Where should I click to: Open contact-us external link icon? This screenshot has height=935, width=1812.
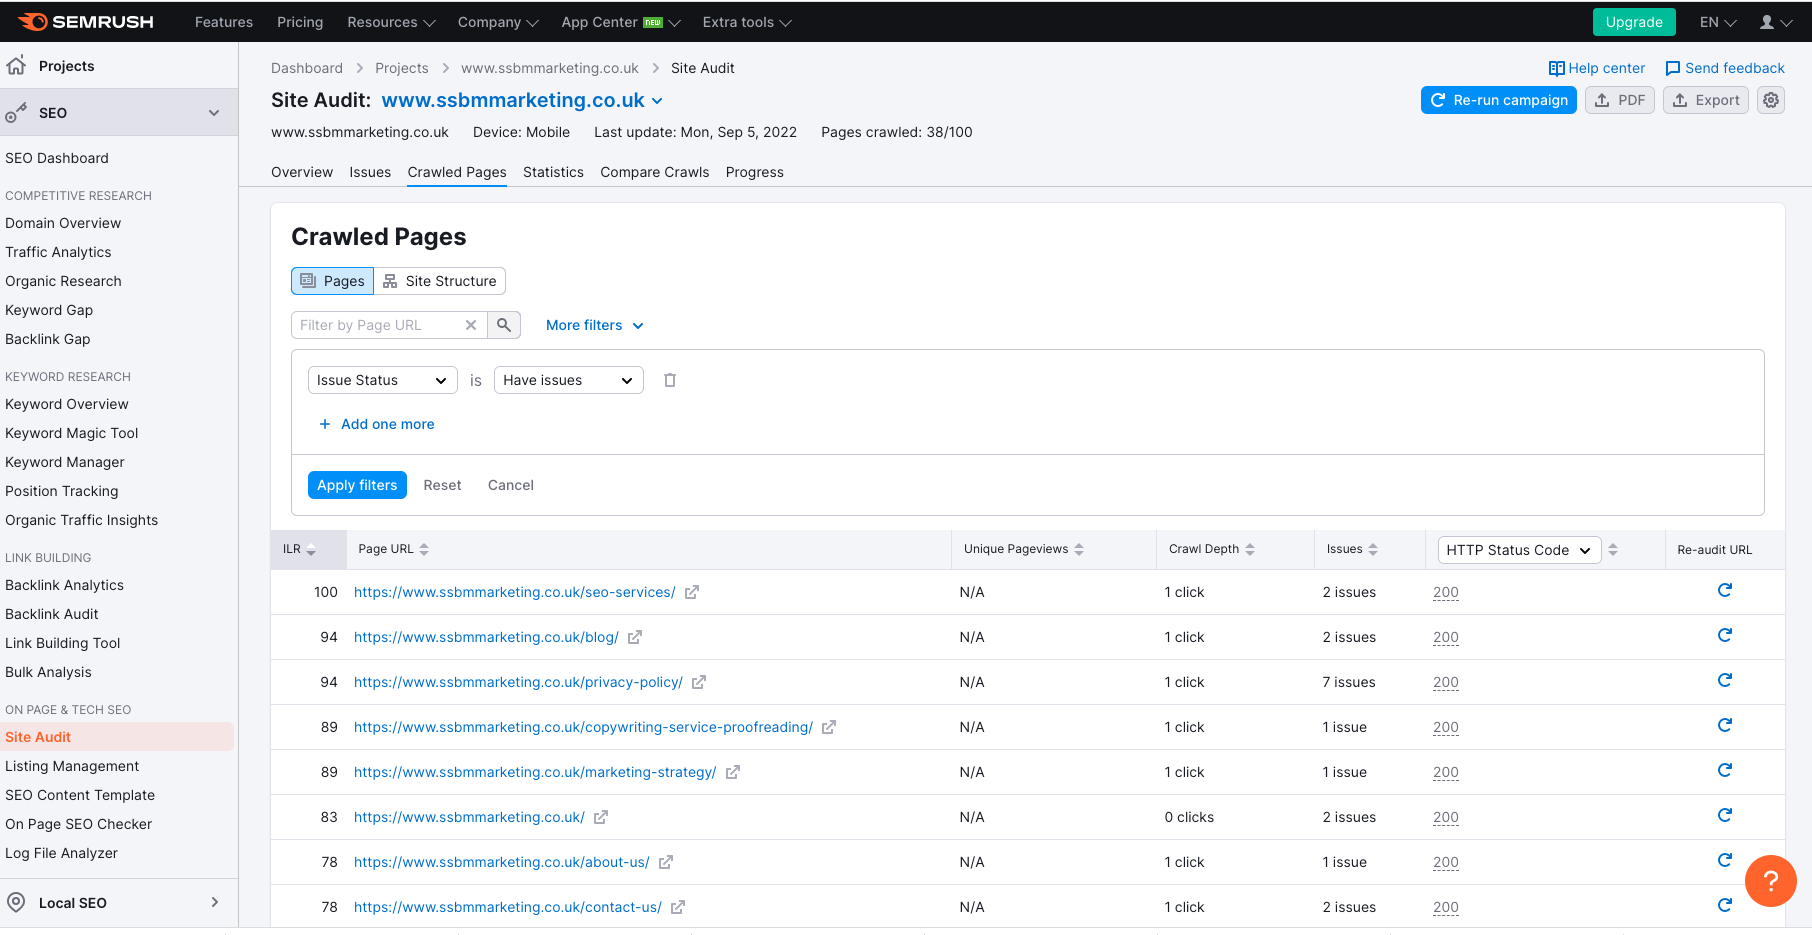(678, 907)
